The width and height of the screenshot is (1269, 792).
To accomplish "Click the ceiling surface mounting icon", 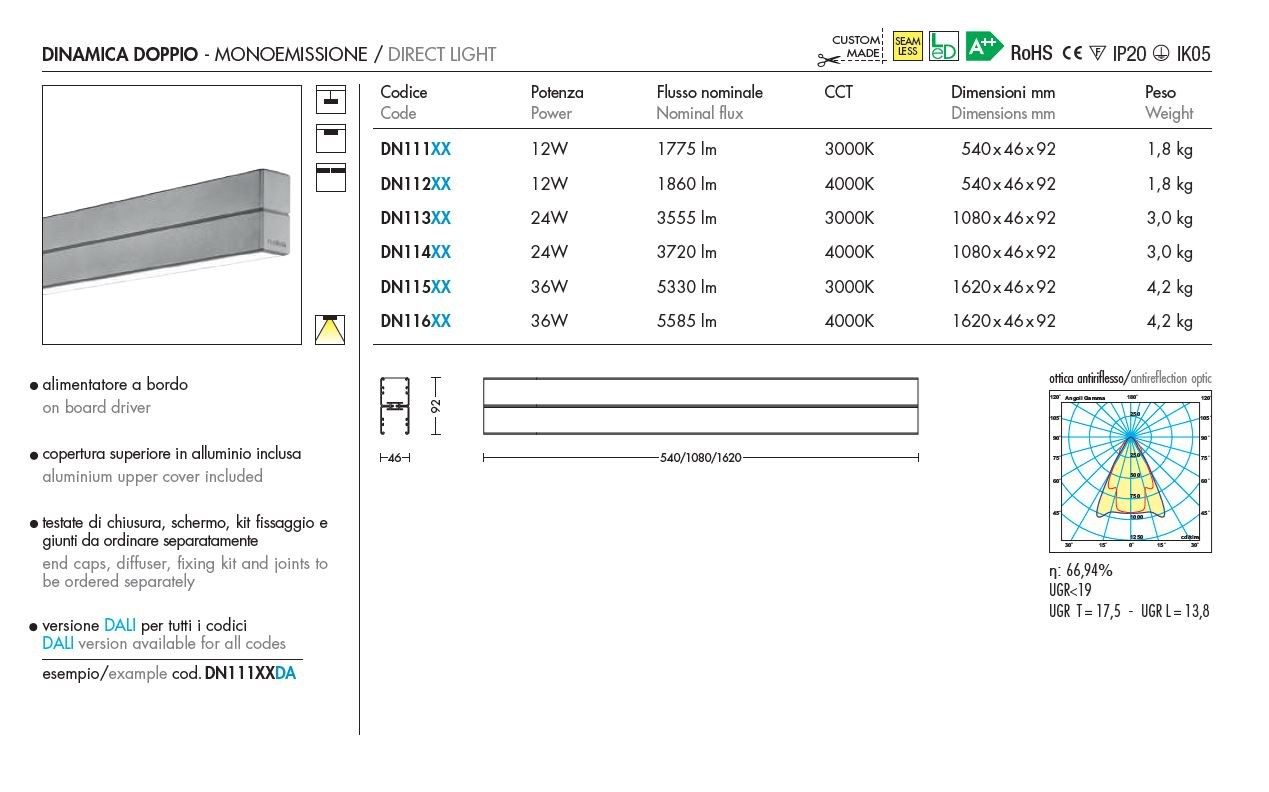I will coord(330,138).
